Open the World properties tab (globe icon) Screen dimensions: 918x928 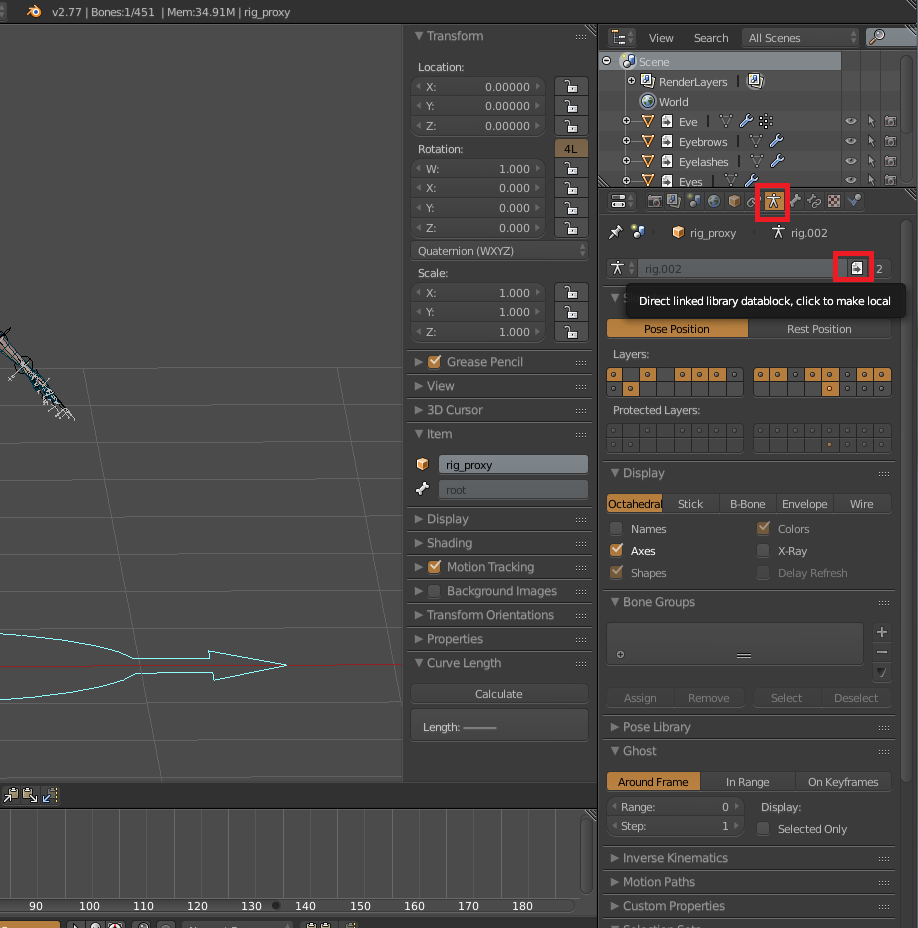click(714, 201)
